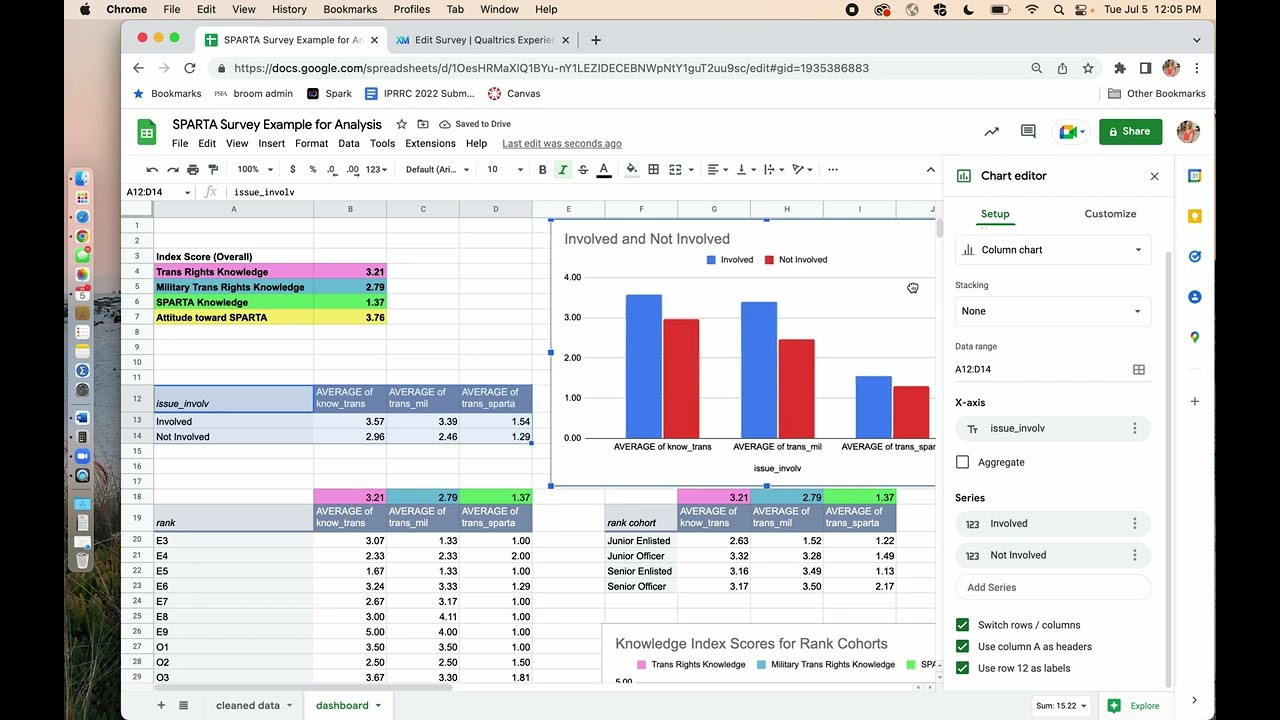
Task: Select the Paint format tool
Action: tap(213, 170)
